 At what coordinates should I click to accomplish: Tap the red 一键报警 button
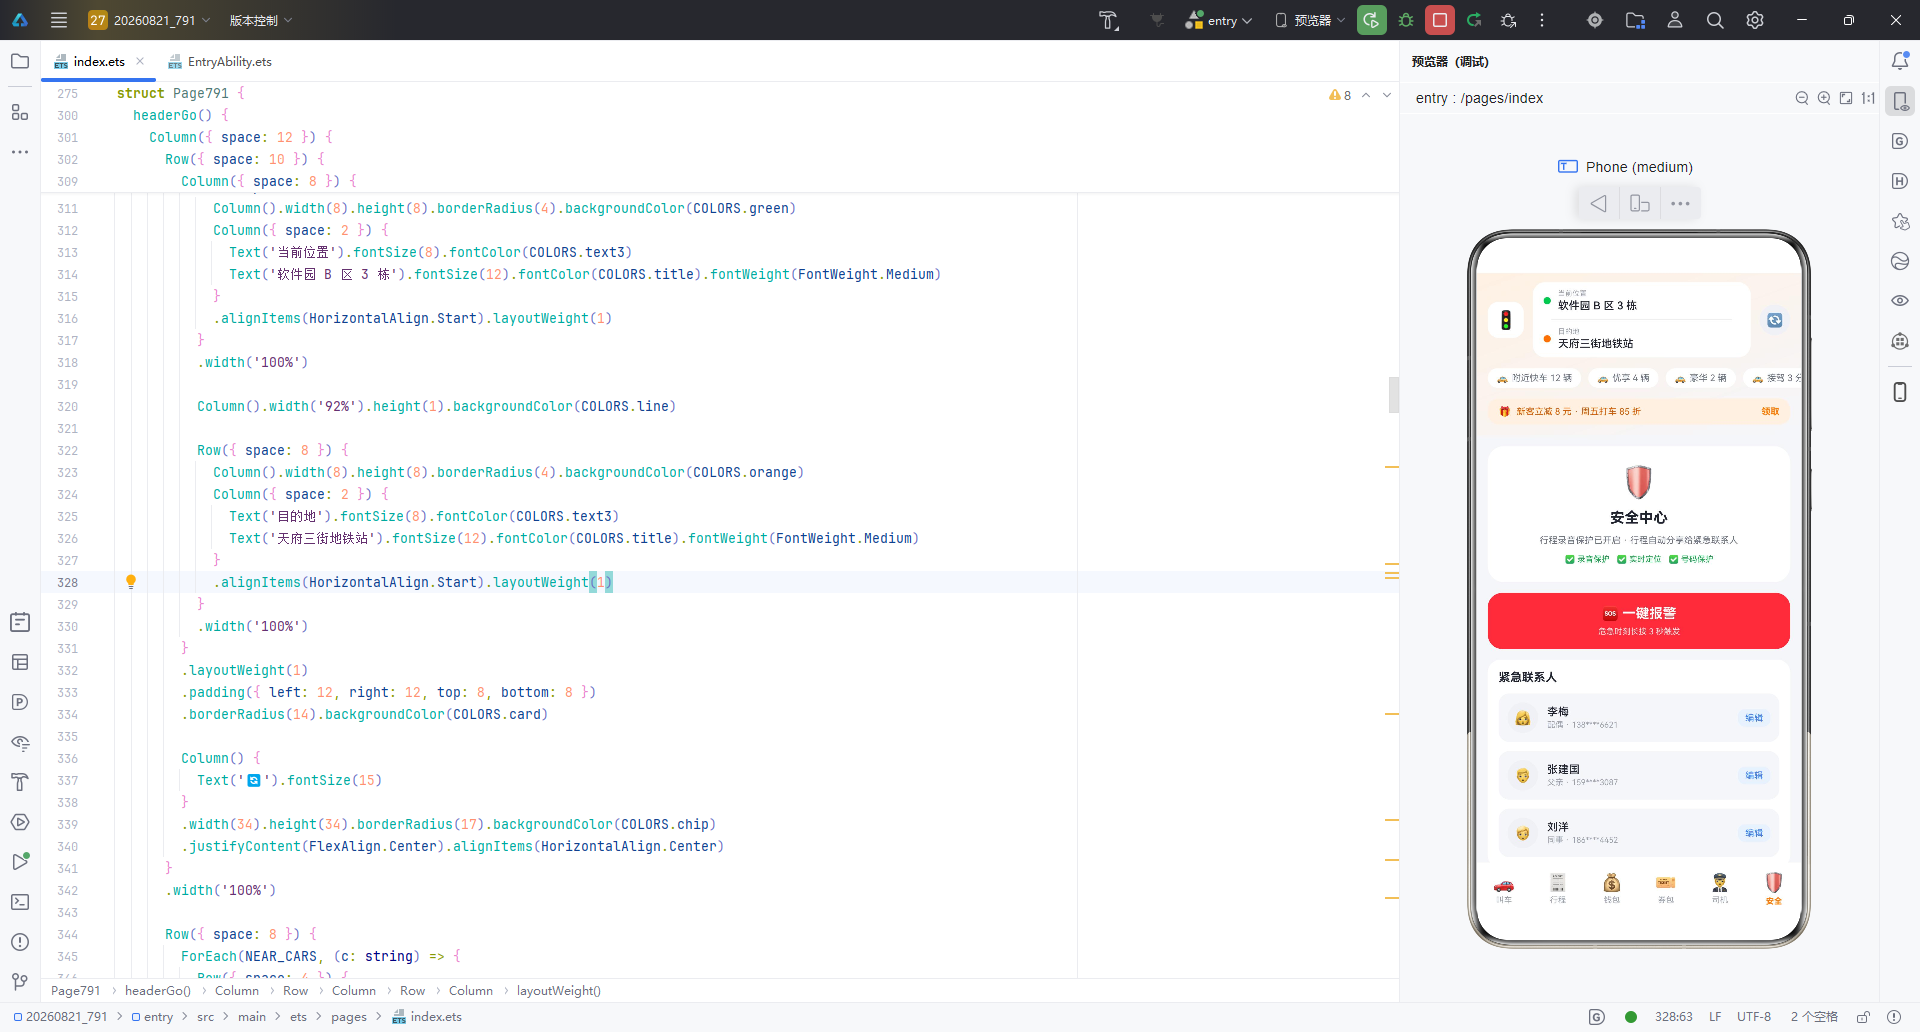[x=1639, y=621]
